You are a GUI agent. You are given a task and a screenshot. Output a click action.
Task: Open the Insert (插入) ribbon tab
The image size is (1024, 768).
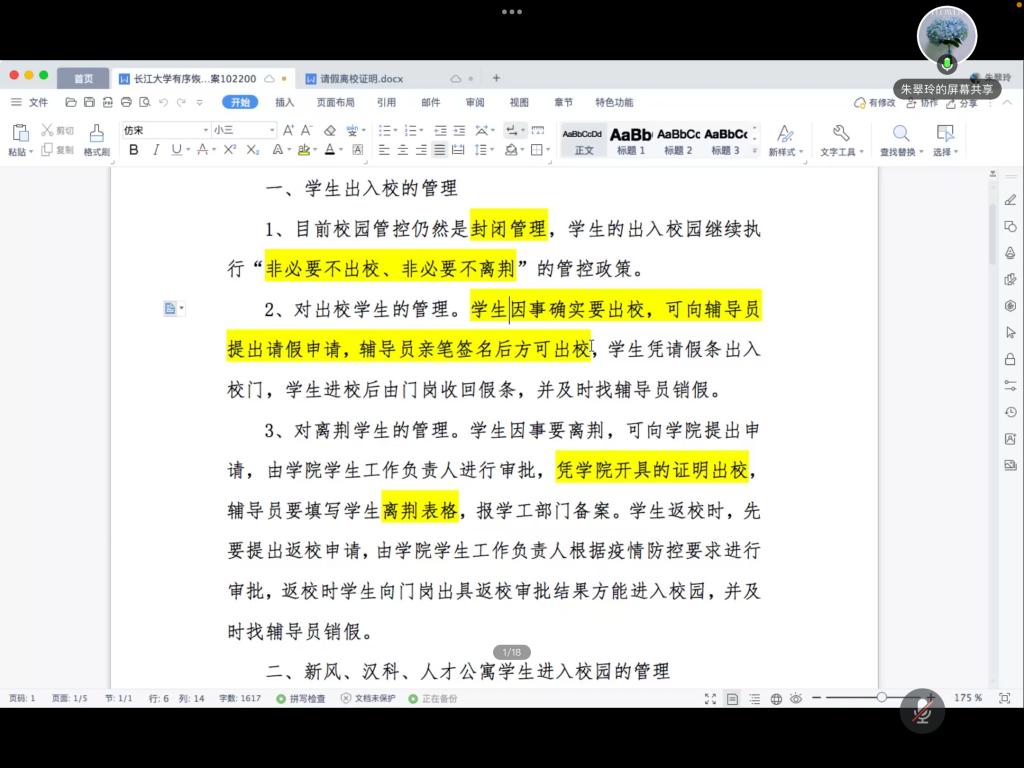click(285, 102)
